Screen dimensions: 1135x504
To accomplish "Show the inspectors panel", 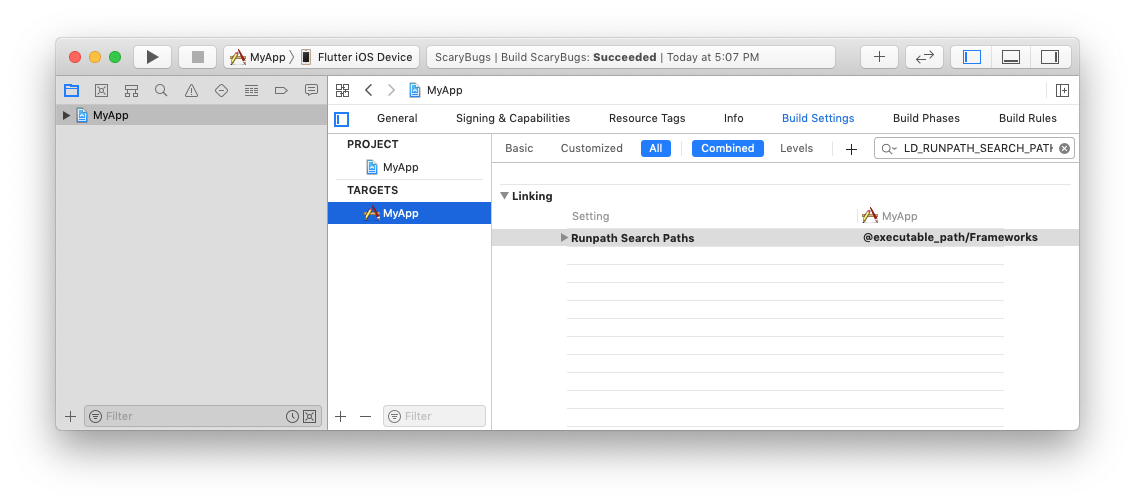I will coord(1050,57).
